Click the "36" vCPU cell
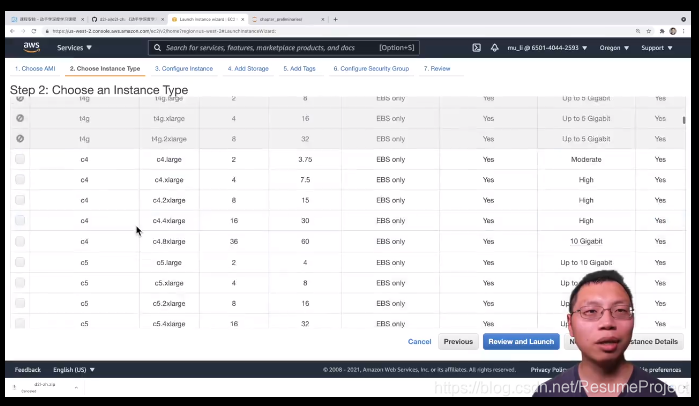The image size is (699, 406). pyautogui.click(x=234, y=241)
